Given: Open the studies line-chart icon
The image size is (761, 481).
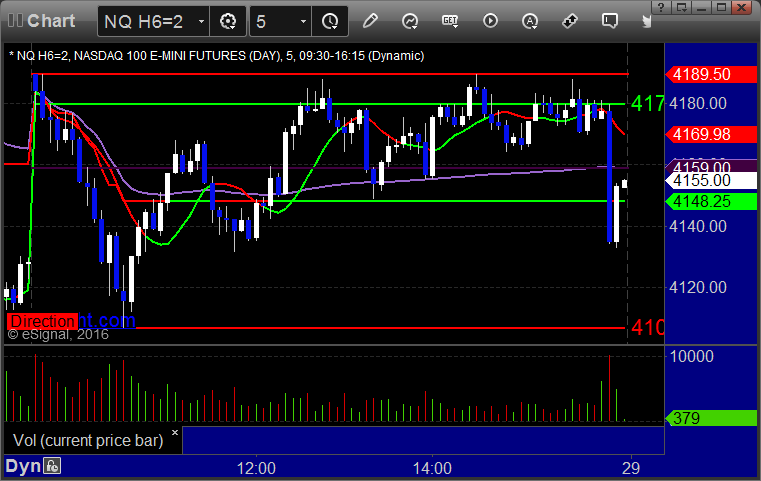Looking at the screenshot, I should pyautogui.click(x=410, y=21).
